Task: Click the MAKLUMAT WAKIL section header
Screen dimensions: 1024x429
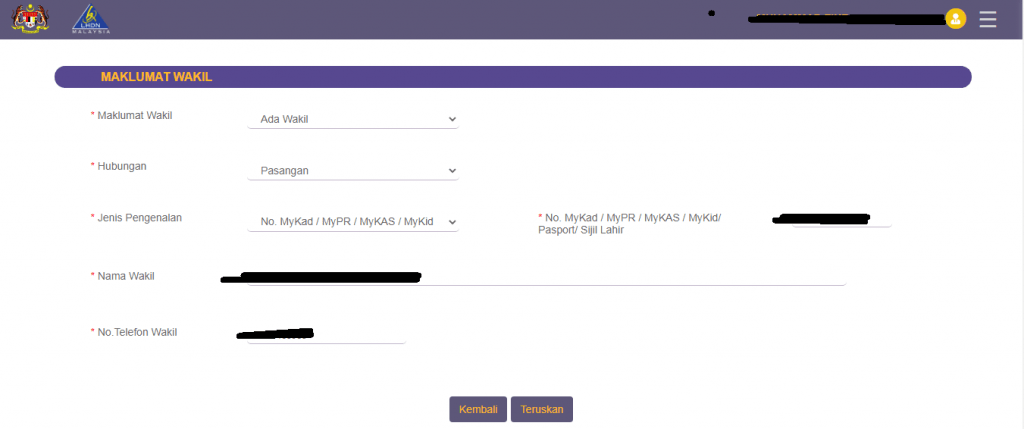Action: [156, 77]
